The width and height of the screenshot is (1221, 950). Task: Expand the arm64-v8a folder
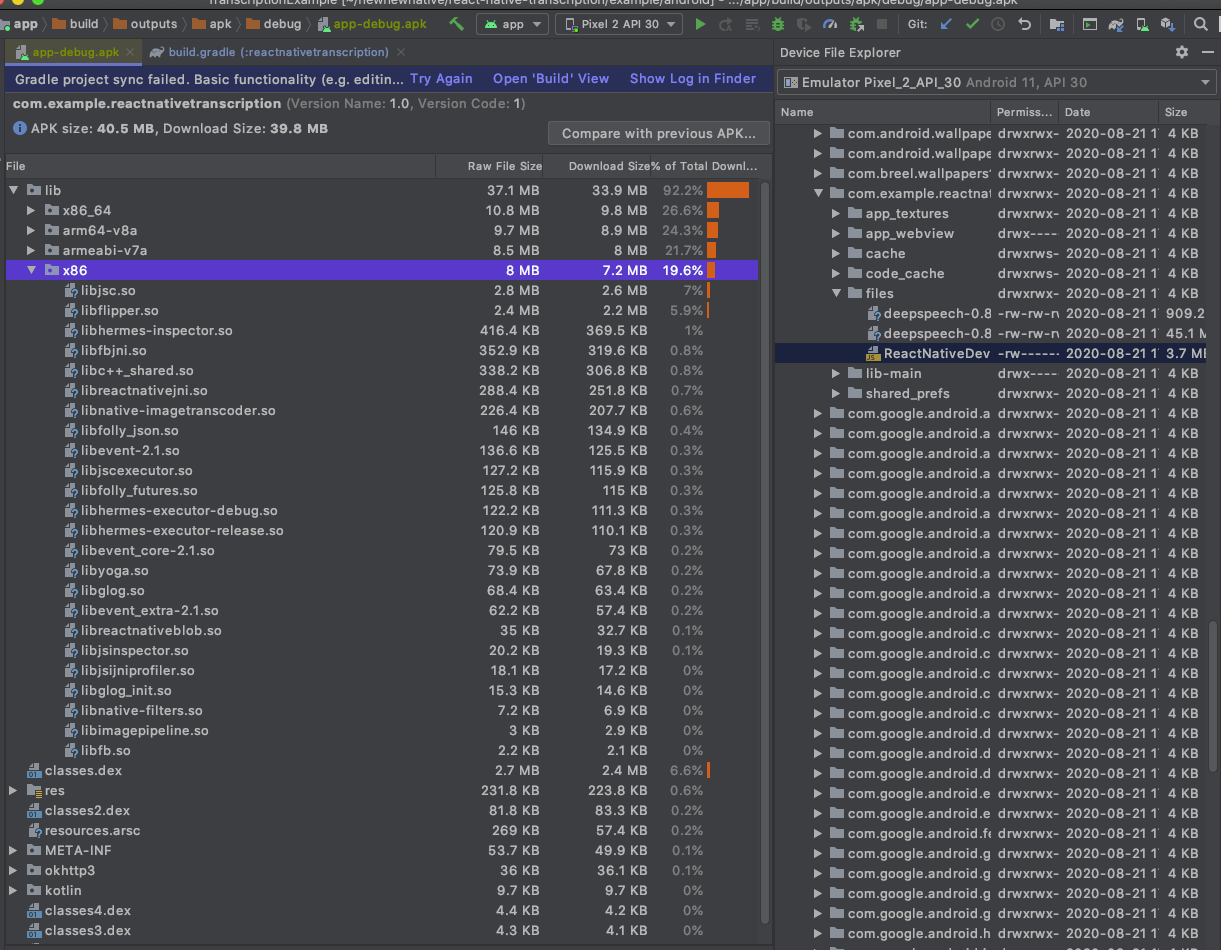(x=32, y=230)
